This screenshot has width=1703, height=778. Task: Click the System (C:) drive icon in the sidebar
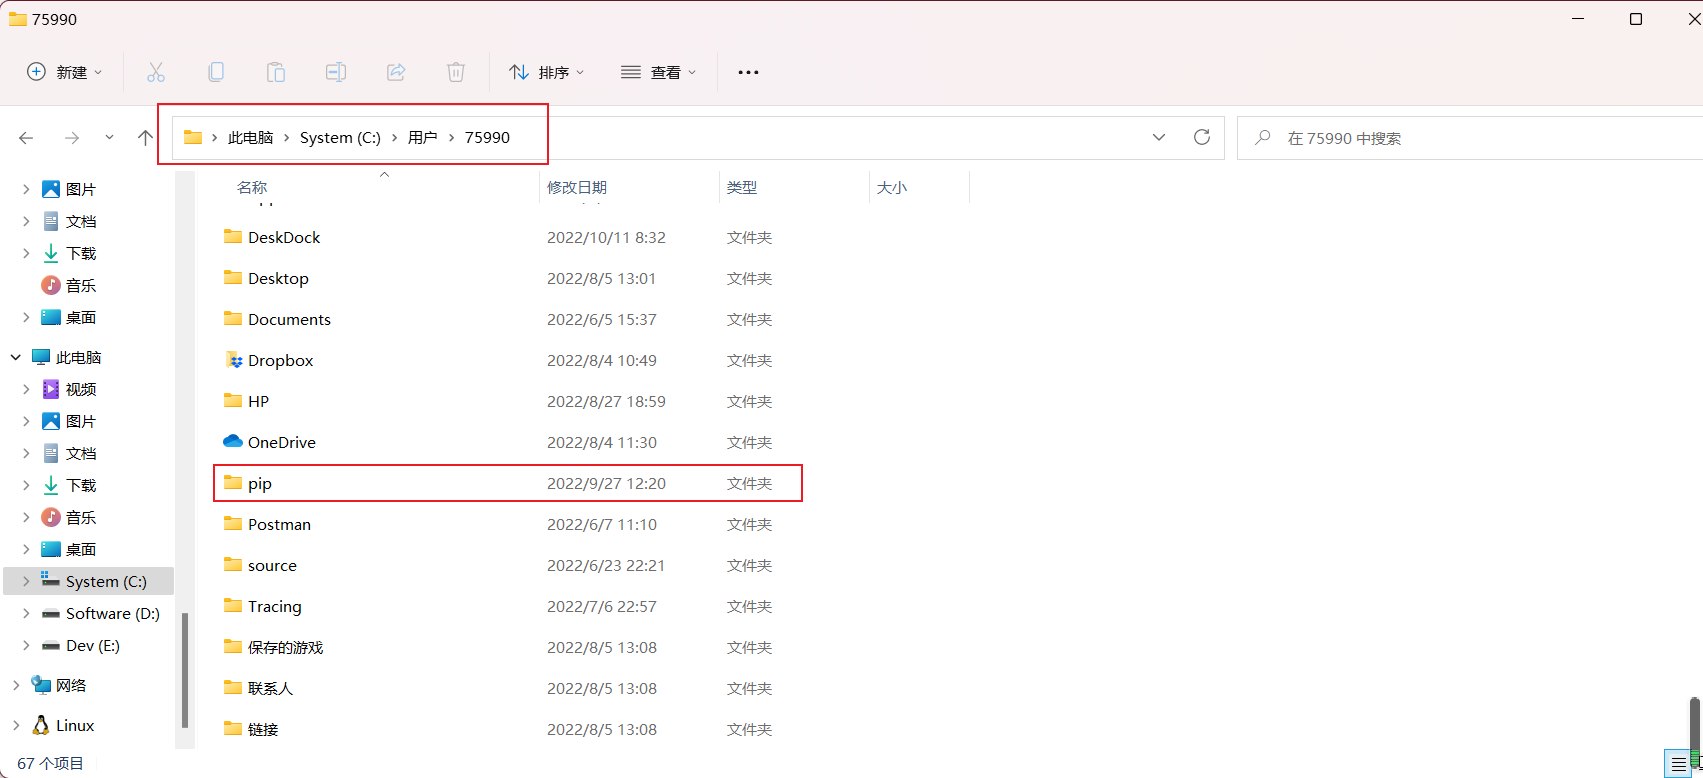click(x=51, y=580)
